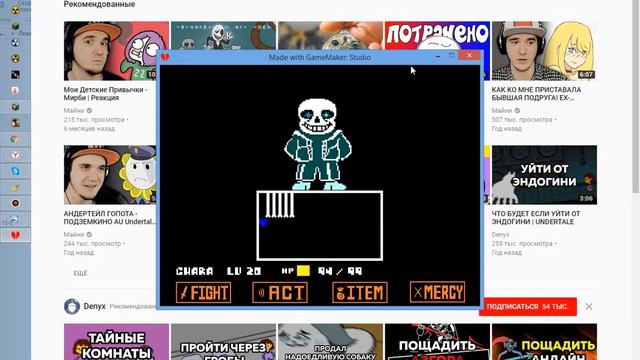Screen dimensions: 640x360
Task: Click the '94 / 99' HP value in the game
Action: tap(340, 271)
